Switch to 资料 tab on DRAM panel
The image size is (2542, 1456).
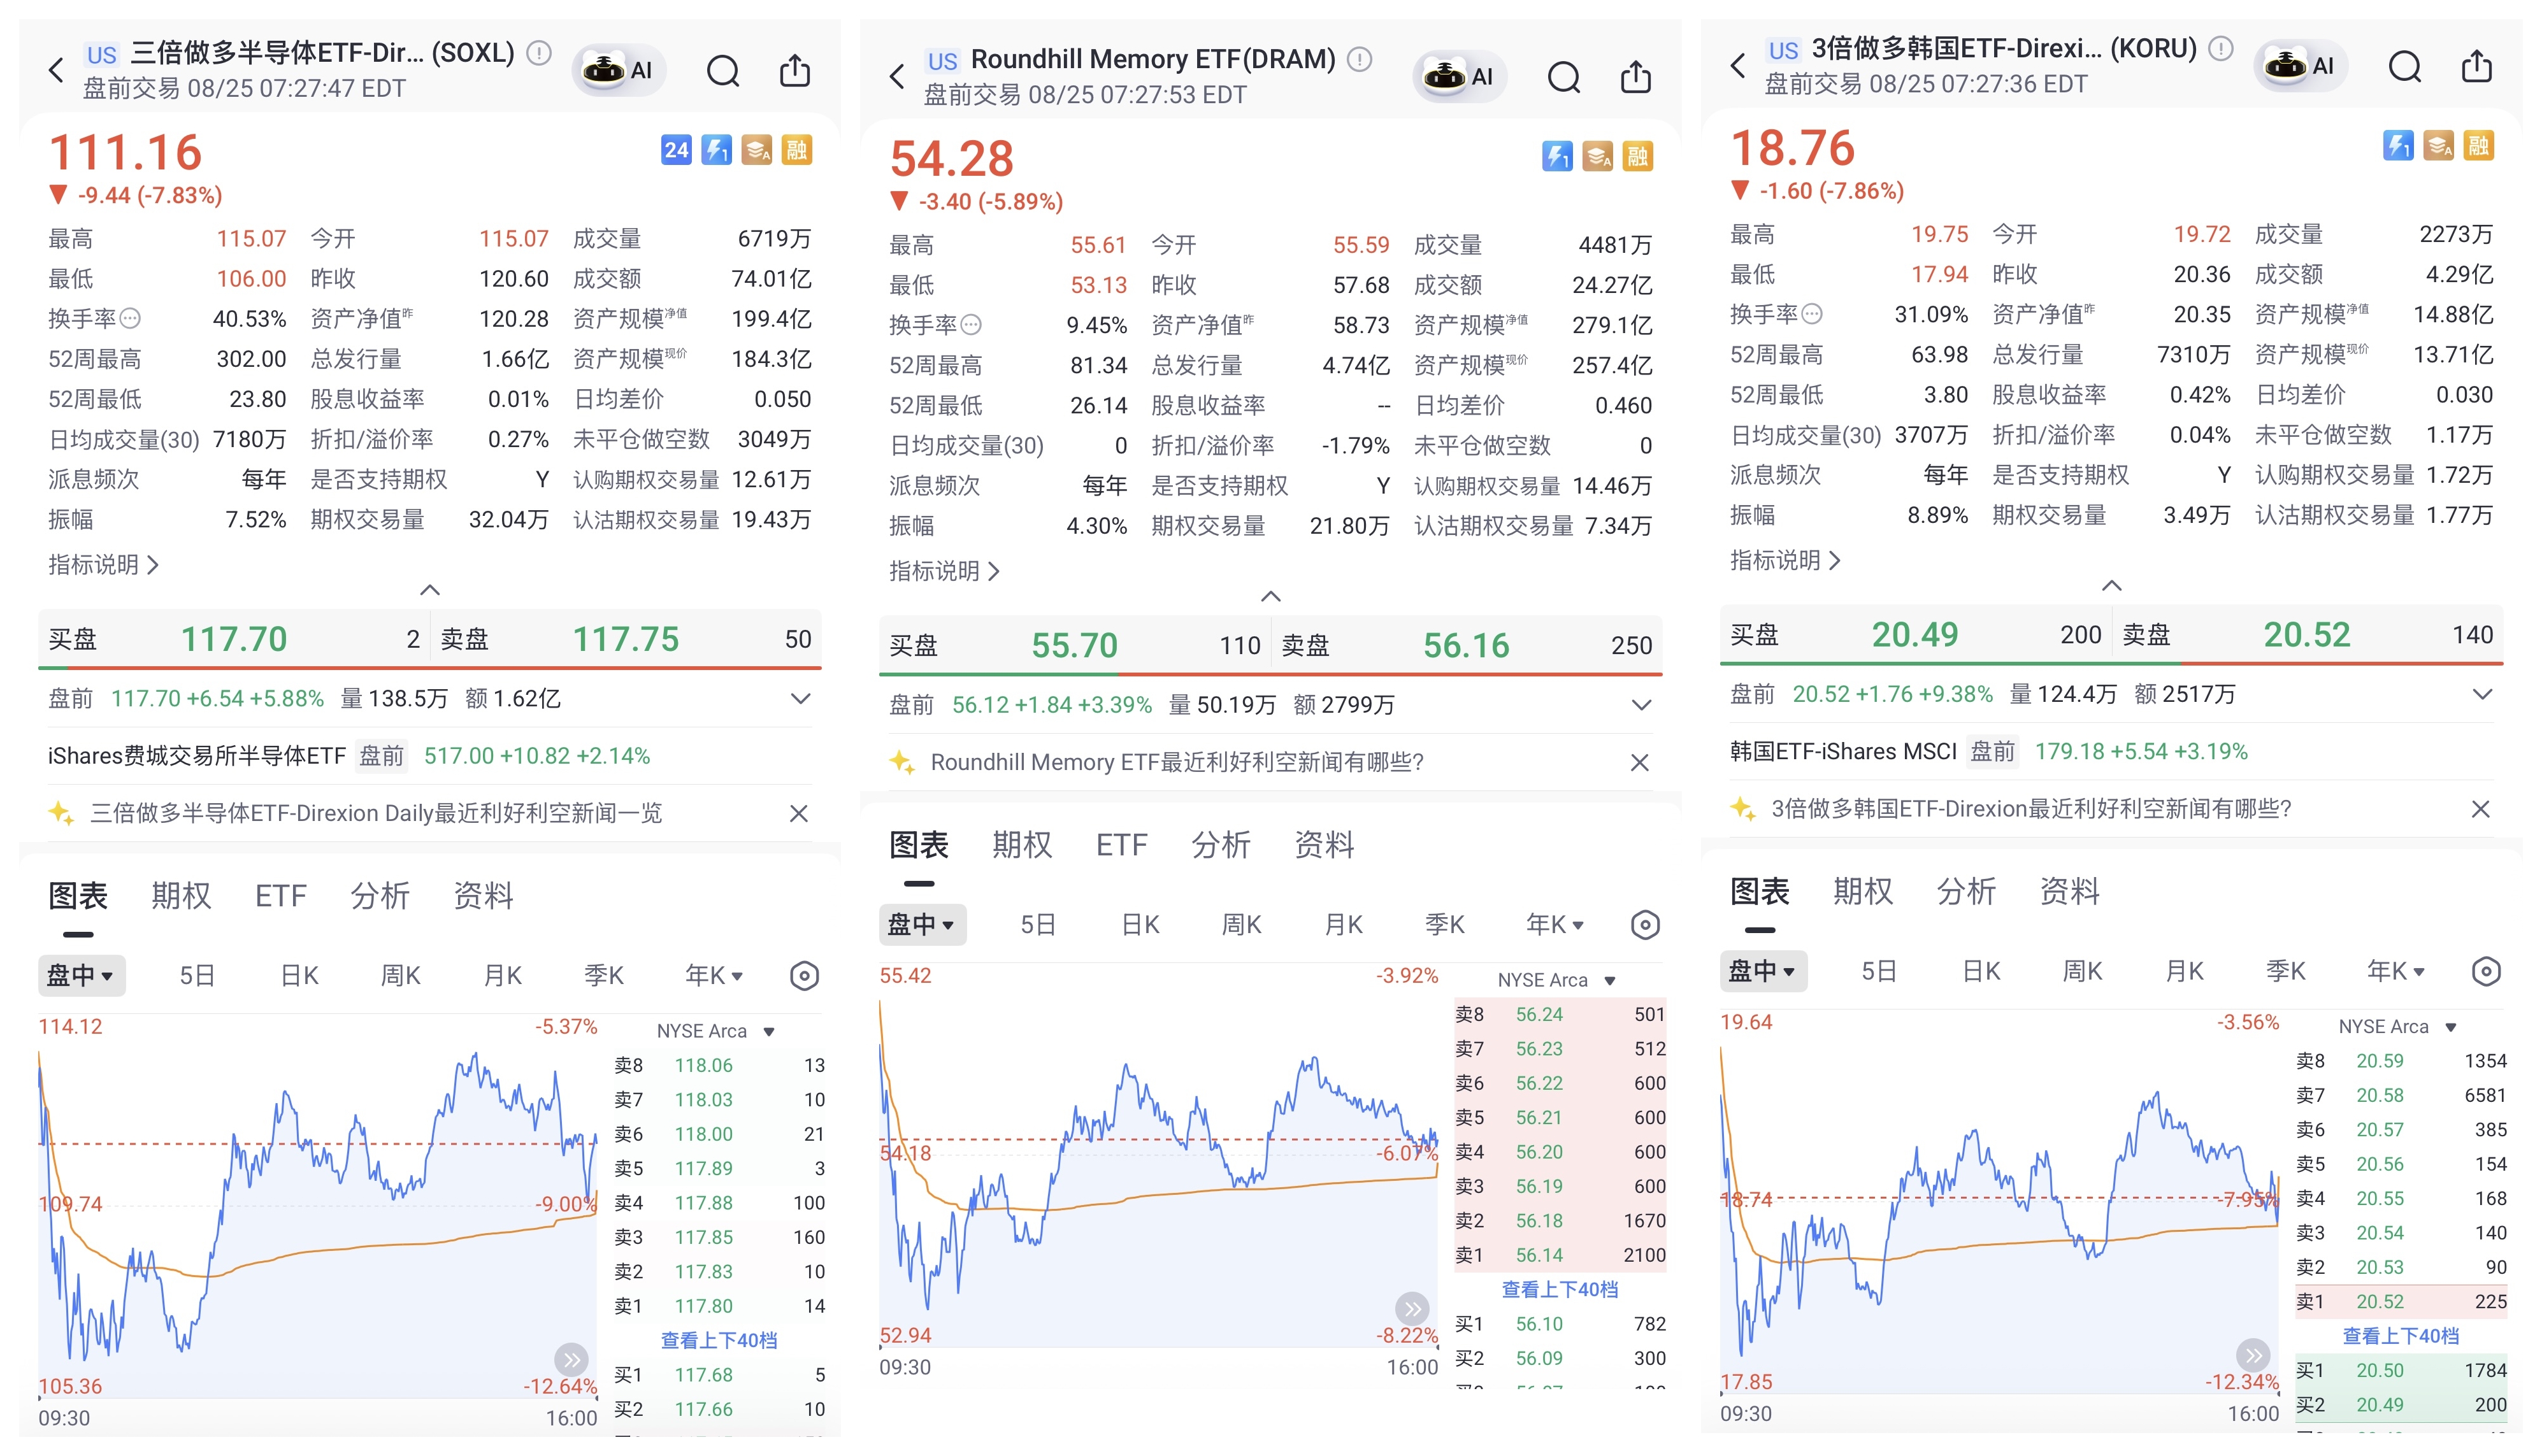click(x=1324, y=845)
